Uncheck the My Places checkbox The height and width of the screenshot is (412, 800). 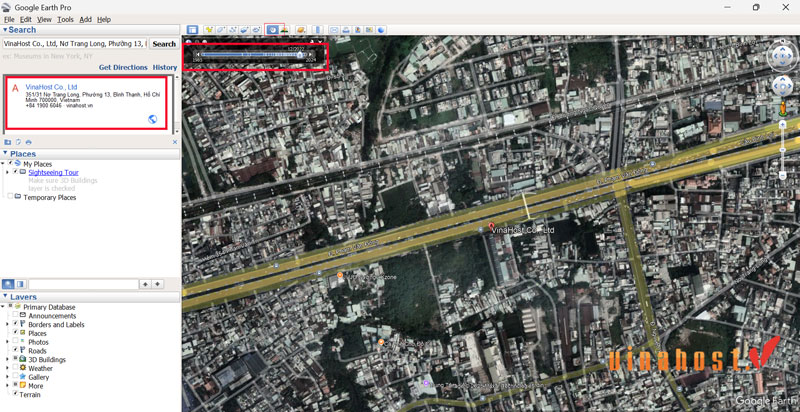pyautogui.click(x=10, y=164)
